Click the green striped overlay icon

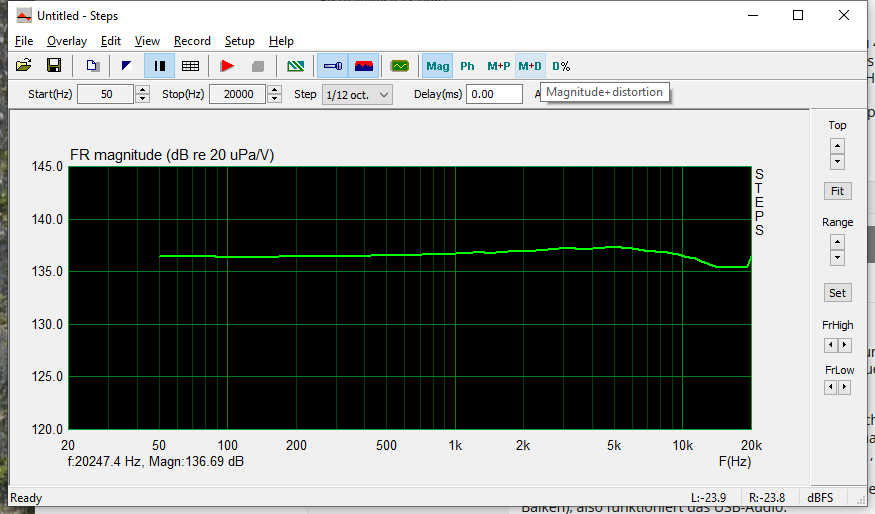[x=295, y=66]
